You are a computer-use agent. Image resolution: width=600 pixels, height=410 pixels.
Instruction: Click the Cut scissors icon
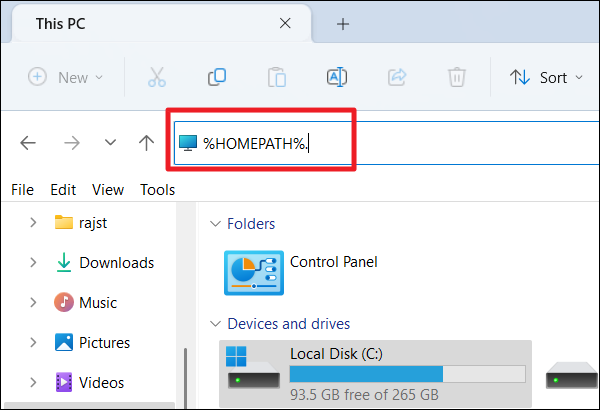tap(157, 77)
